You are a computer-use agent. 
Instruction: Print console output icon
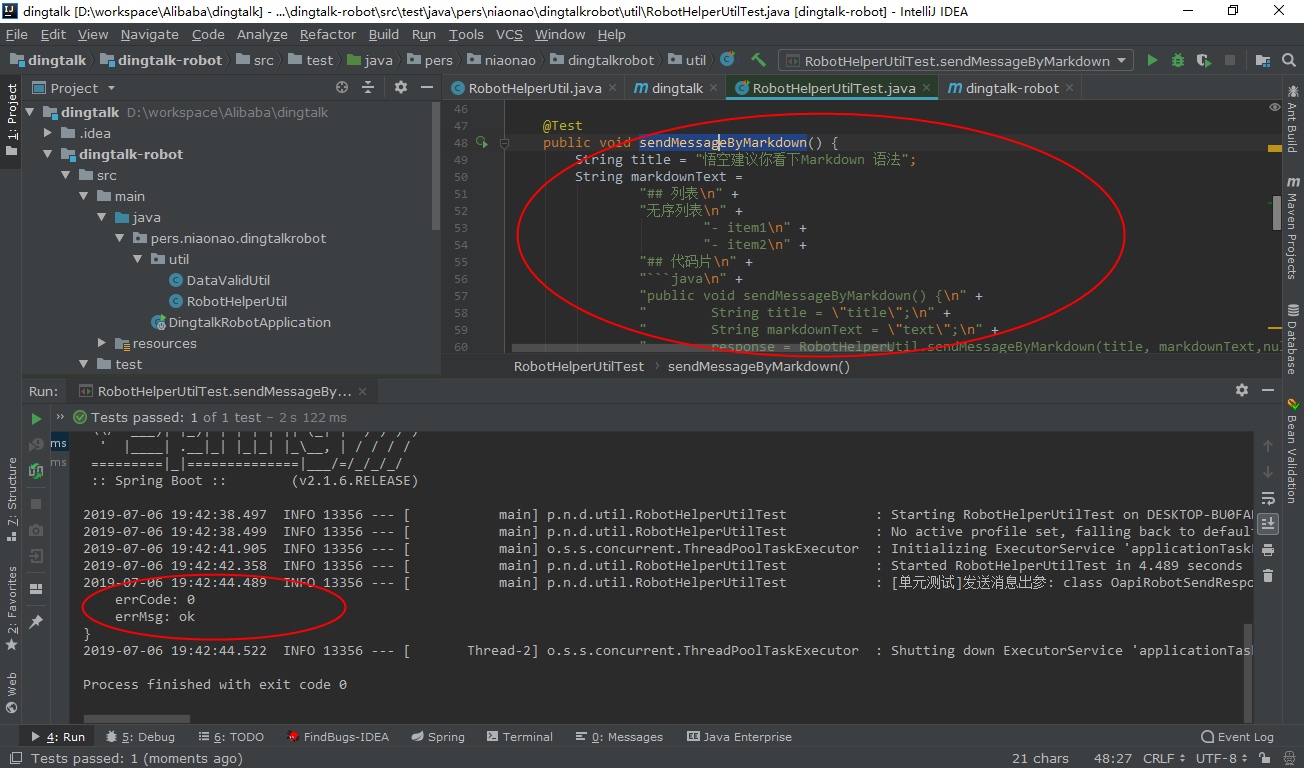coord(1268,549)
